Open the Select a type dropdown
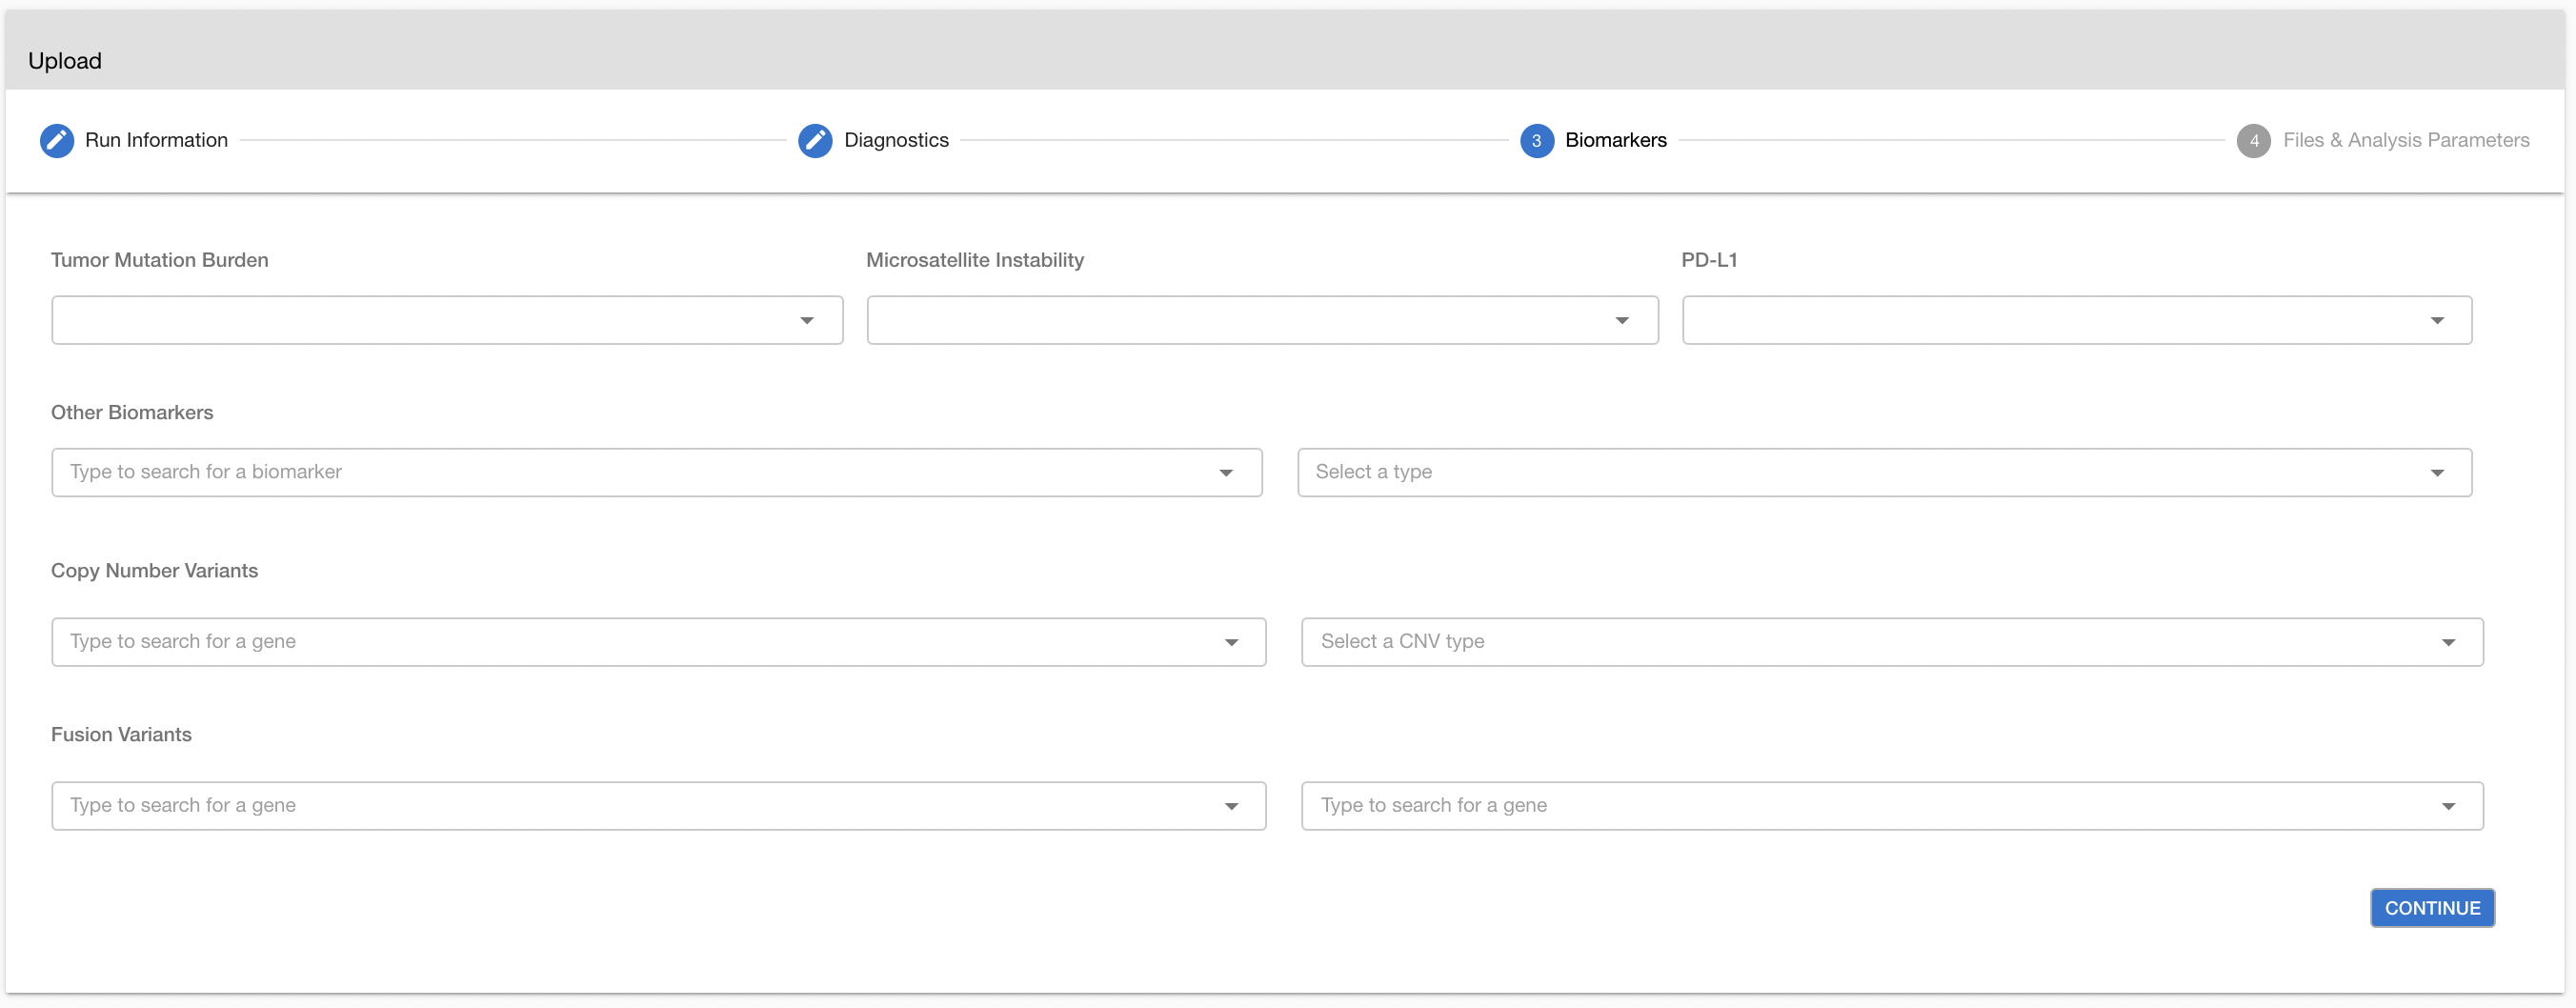 (1884, 472)
